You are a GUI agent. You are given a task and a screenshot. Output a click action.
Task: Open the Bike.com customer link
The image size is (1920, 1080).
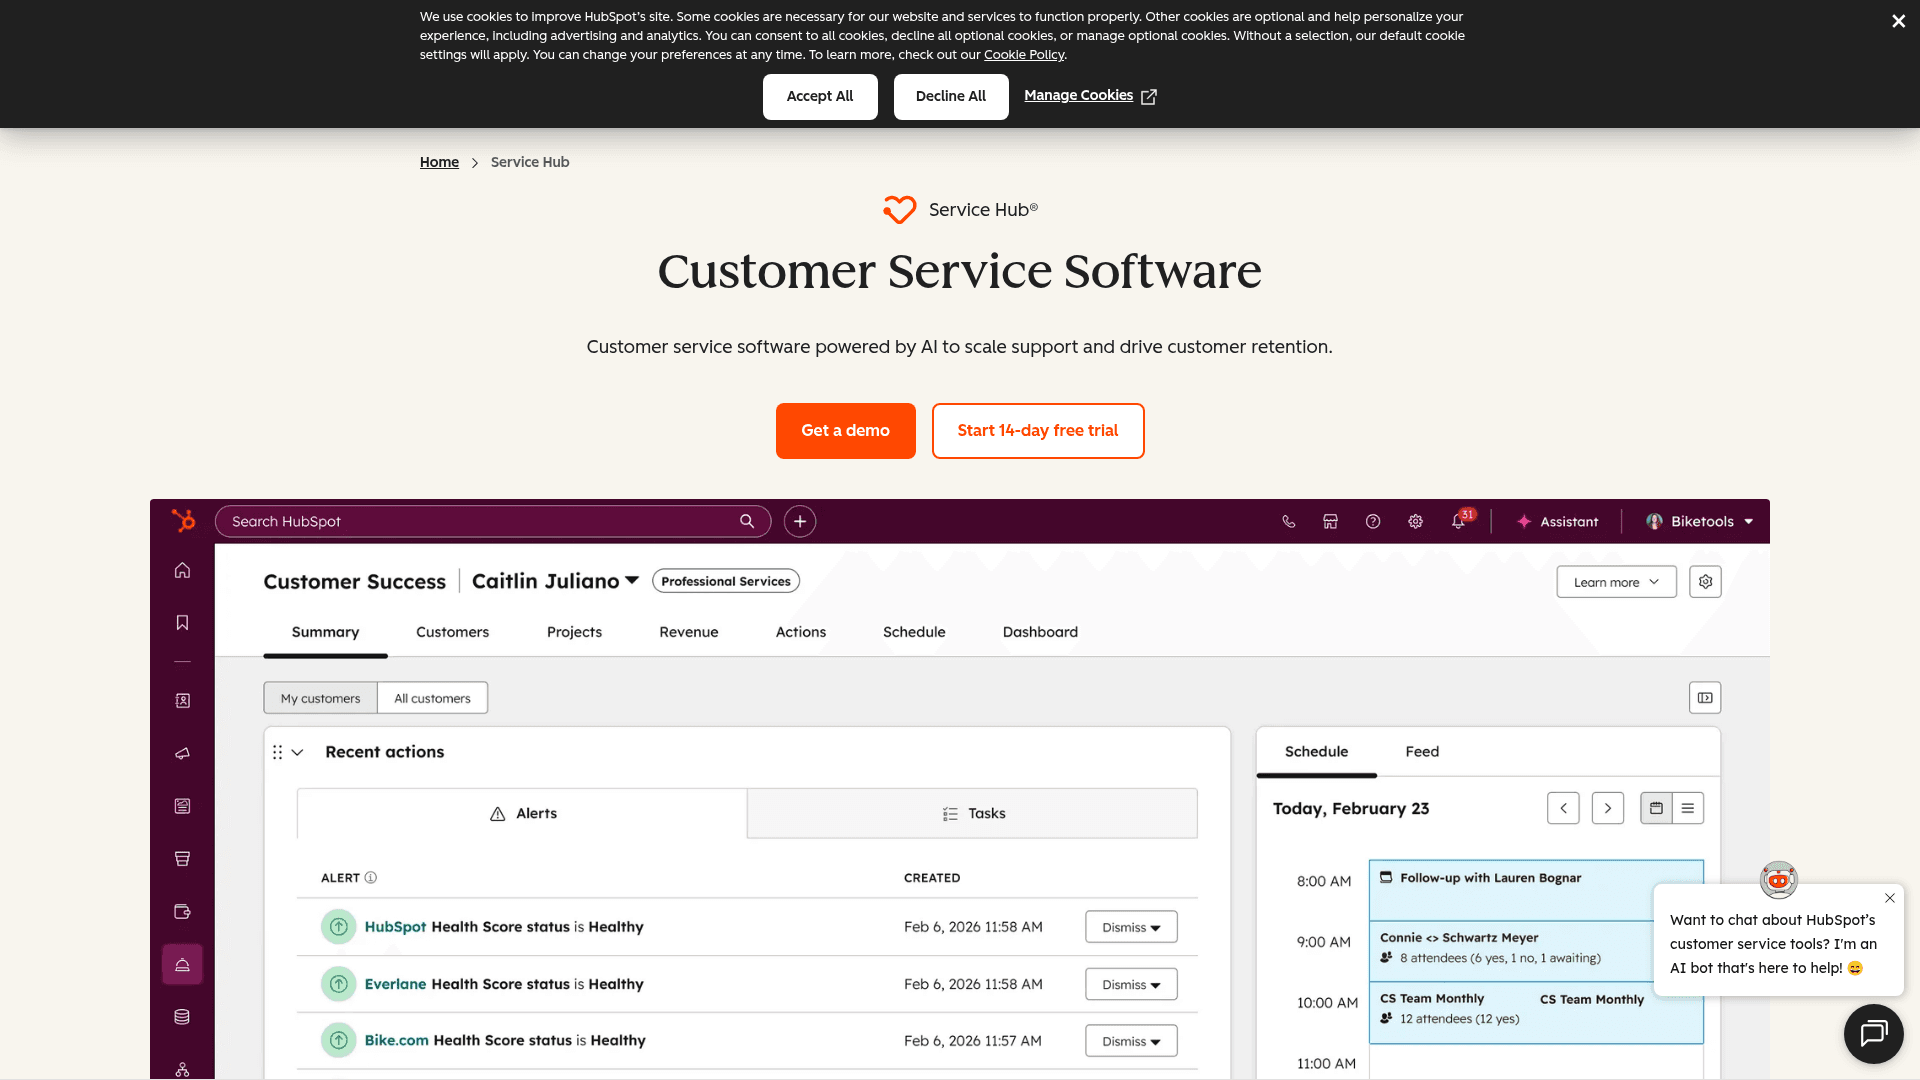396,1041
